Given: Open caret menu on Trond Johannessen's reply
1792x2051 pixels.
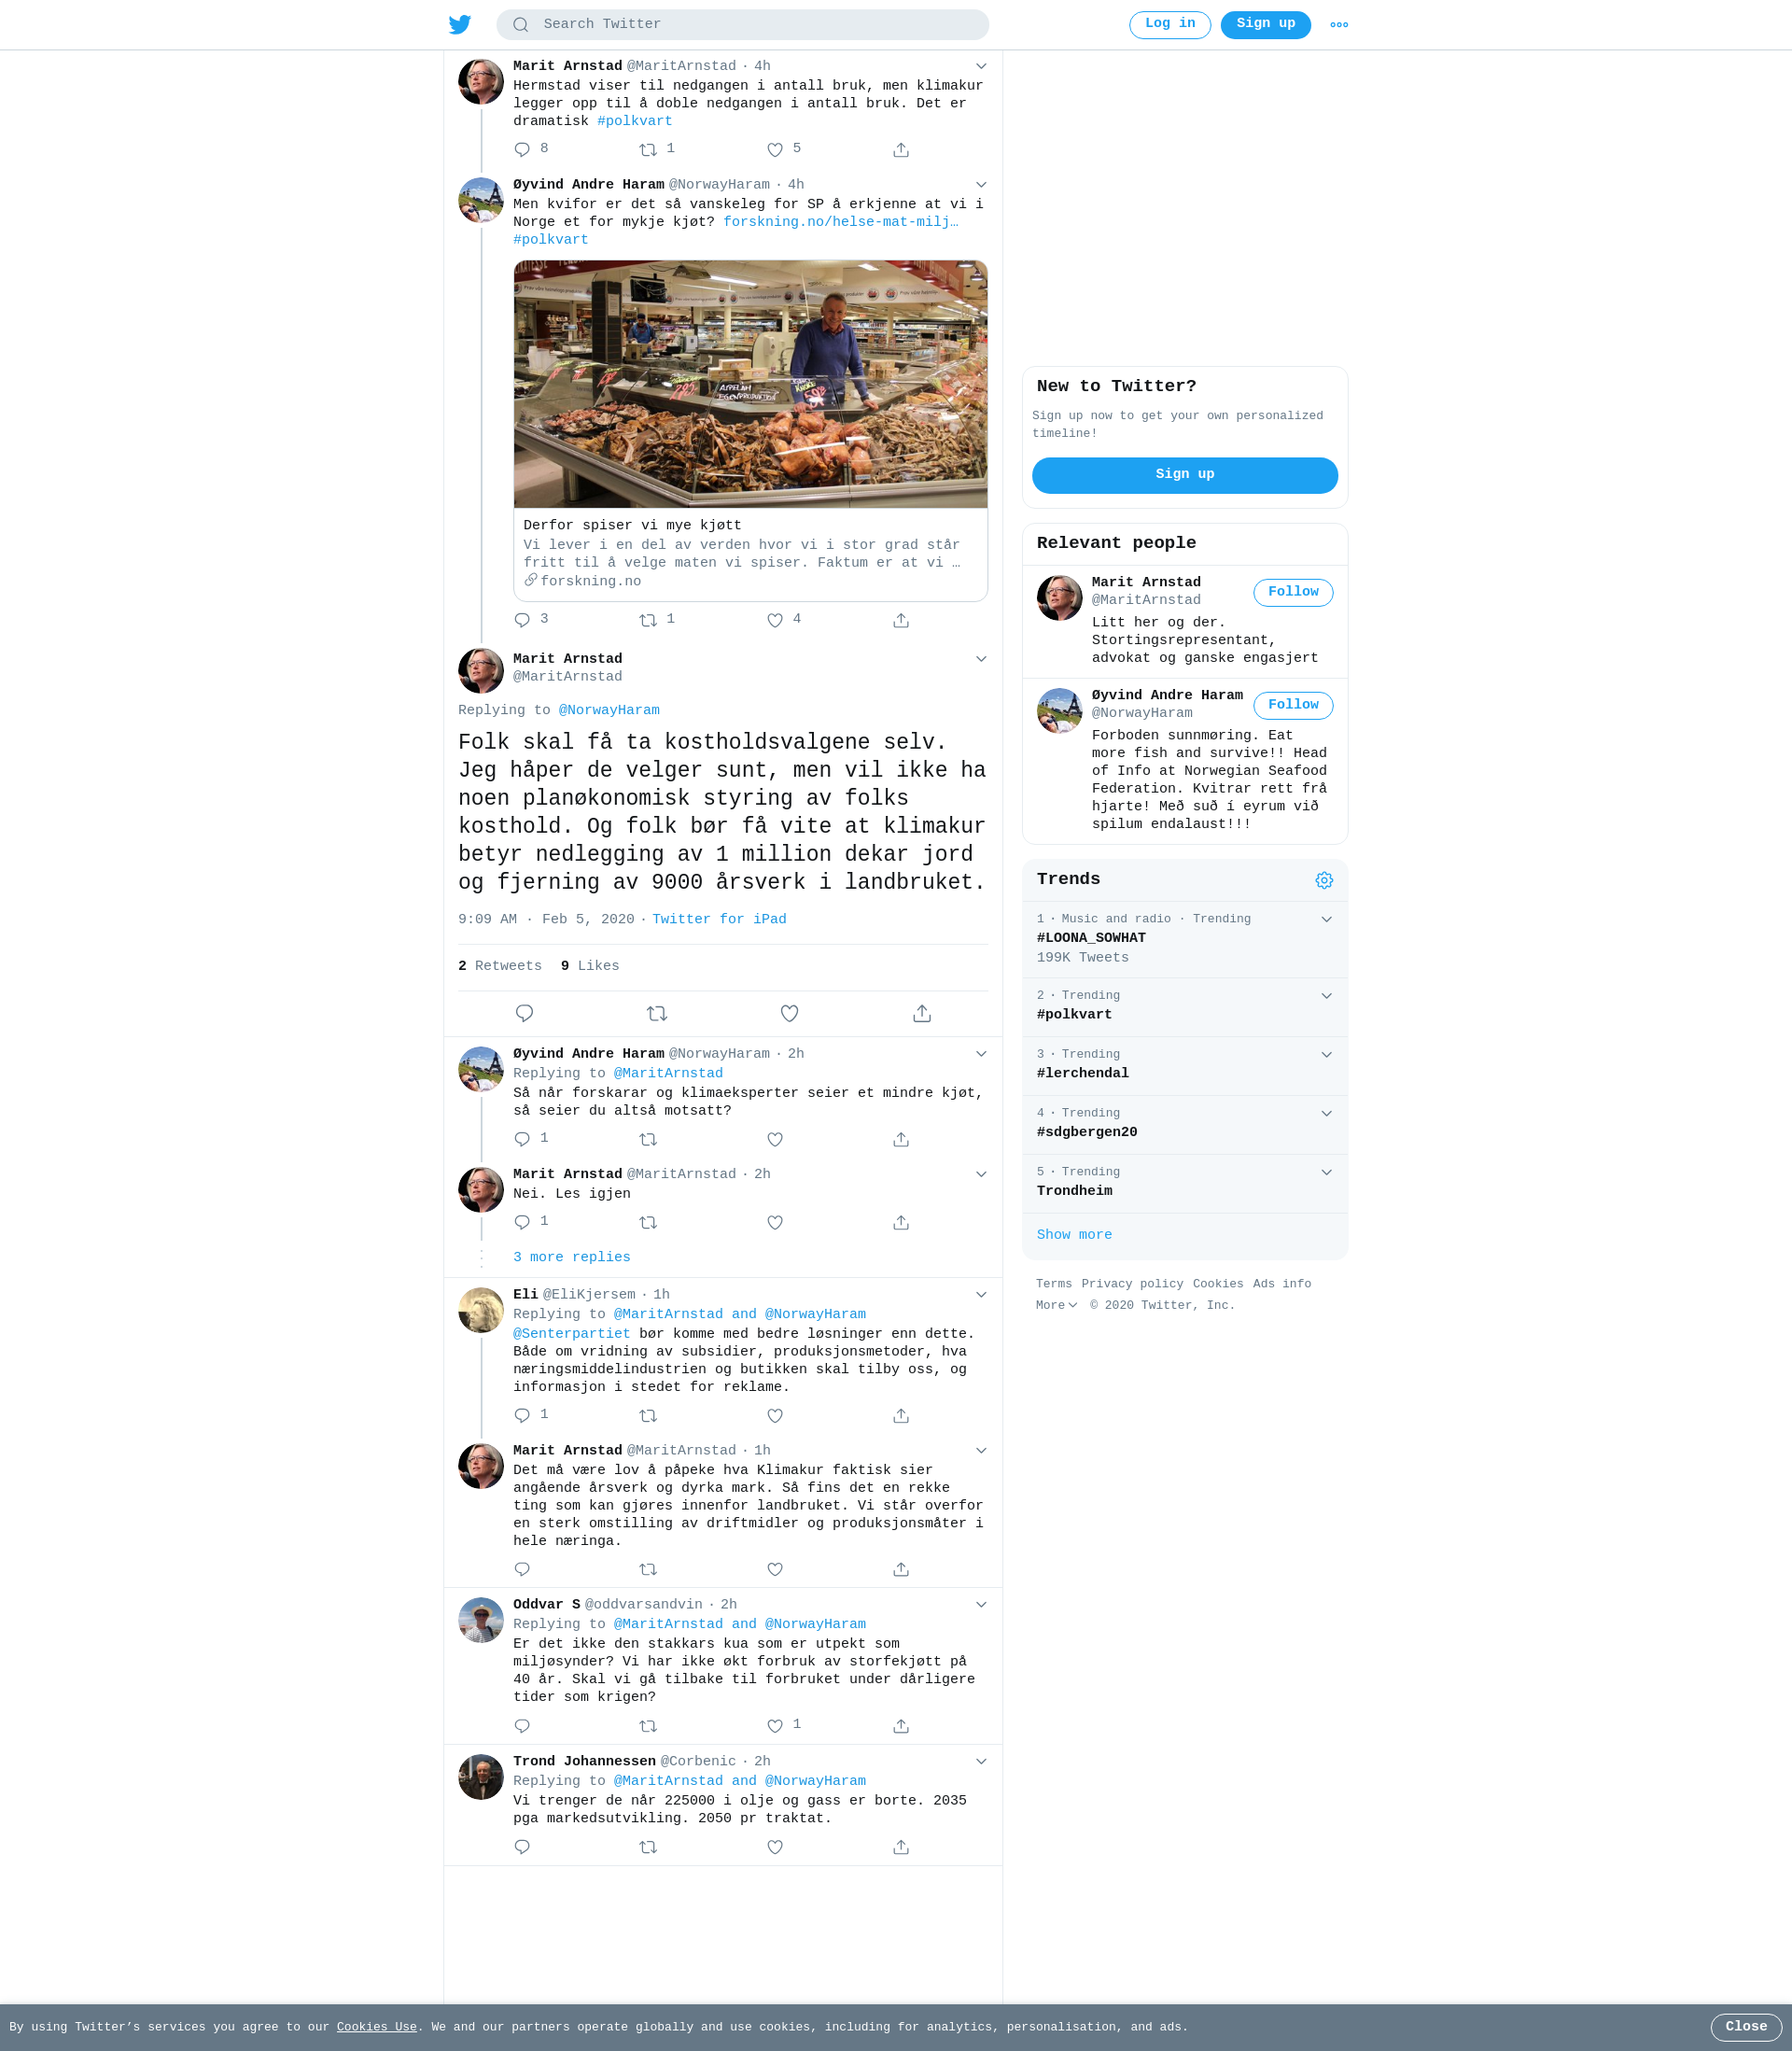Looking at the screenshot, I should (981, 1761).
